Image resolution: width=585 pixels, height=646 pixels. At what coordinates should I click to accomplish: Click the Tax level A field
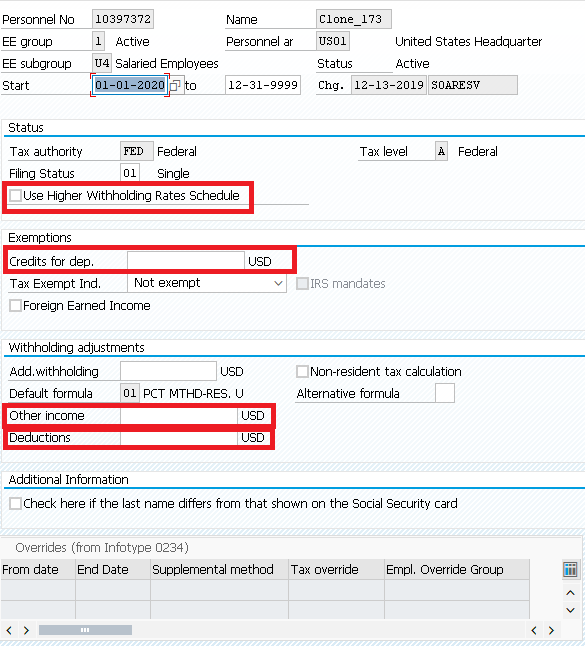click(x=442, y=151)
